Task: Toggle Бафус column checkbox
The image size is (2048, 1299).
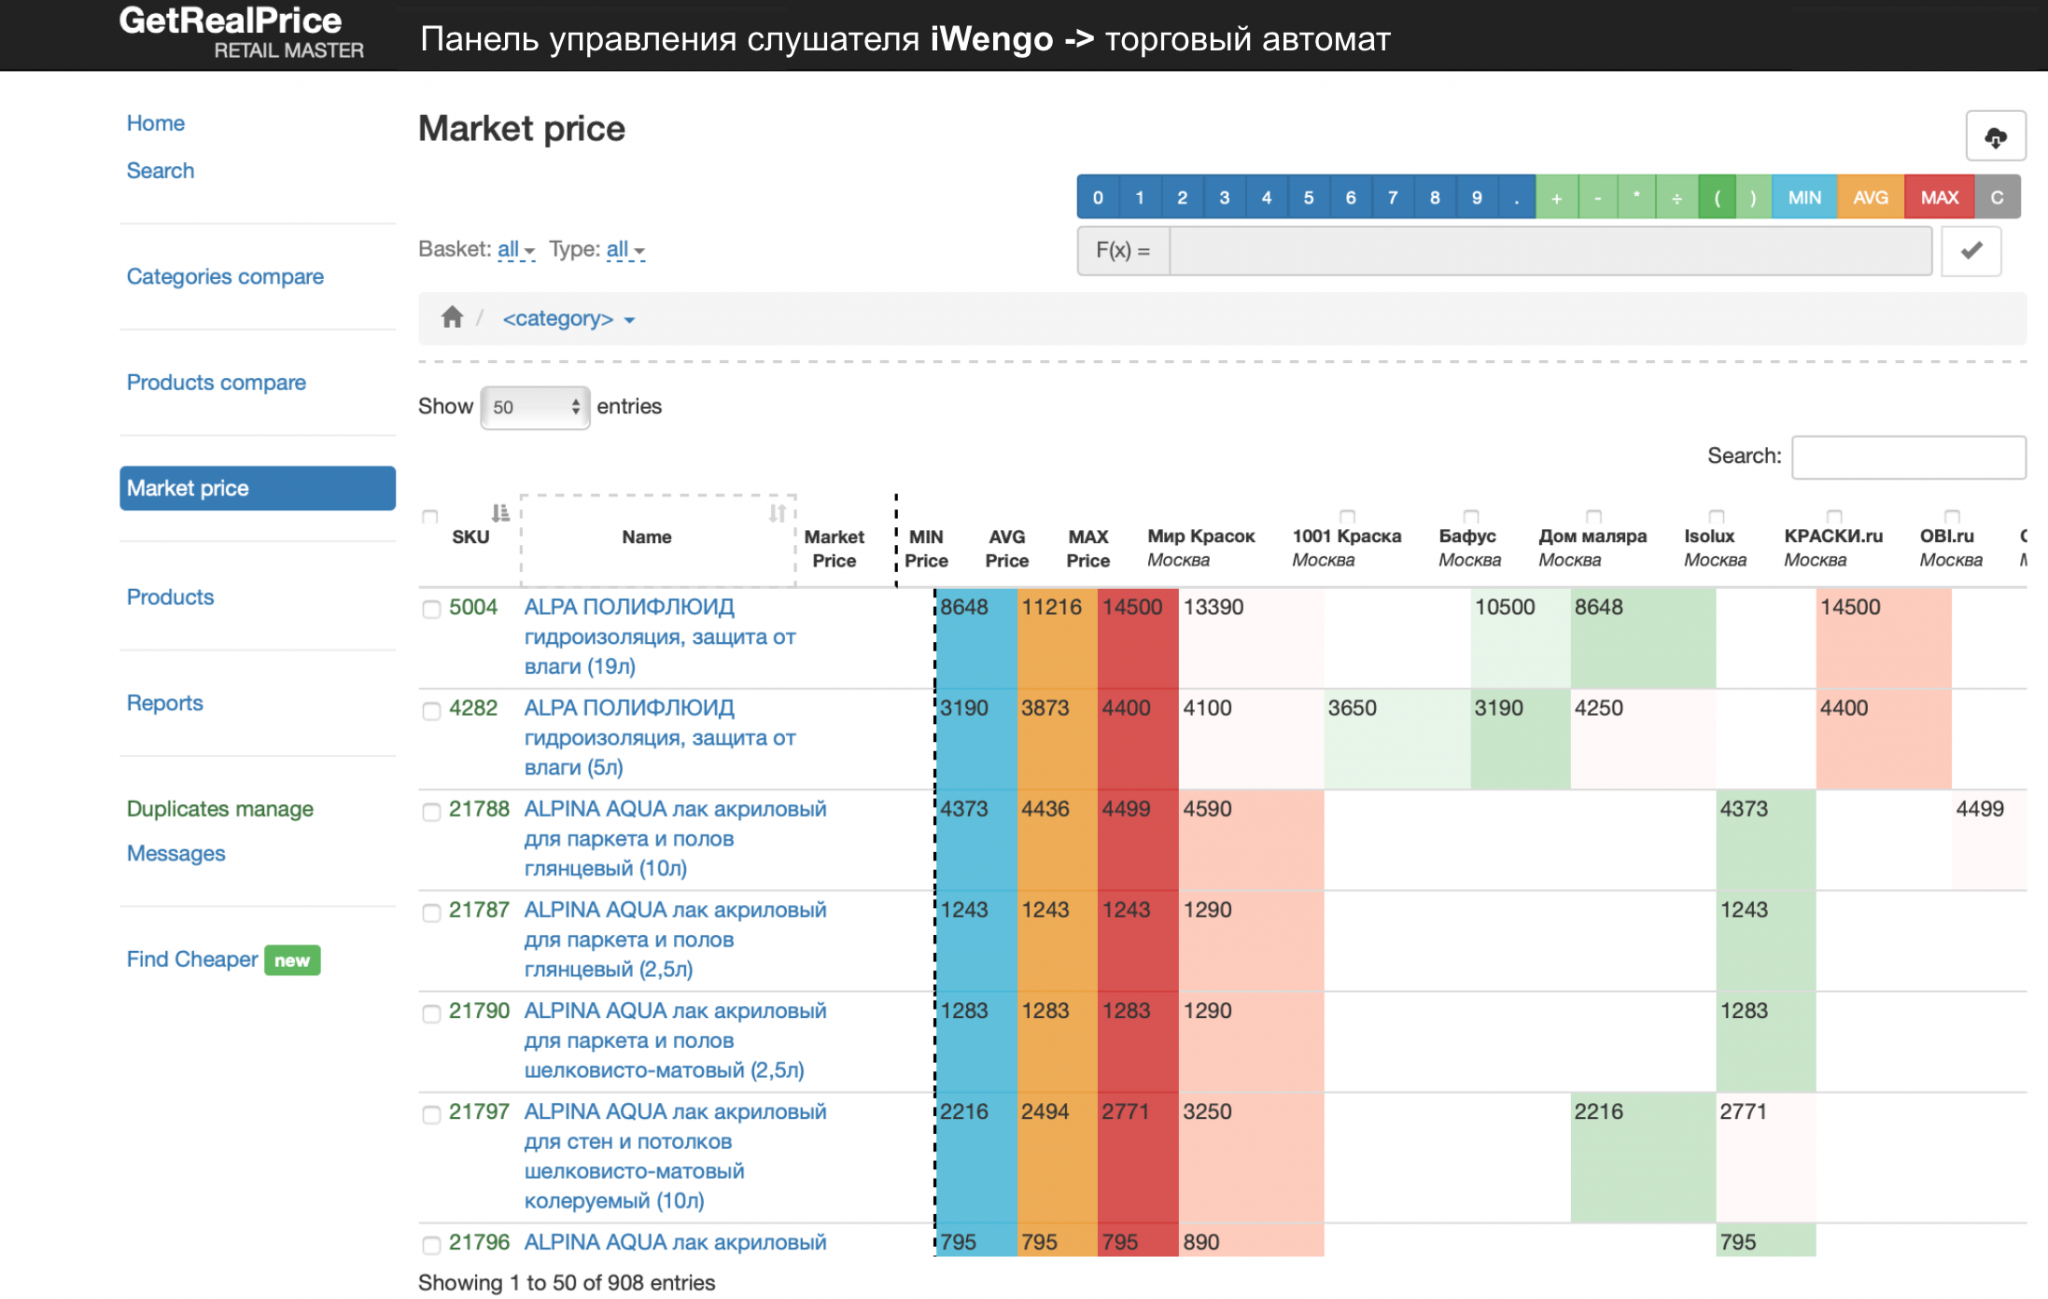Action: pyautogui.click(x=1470, y=517)
